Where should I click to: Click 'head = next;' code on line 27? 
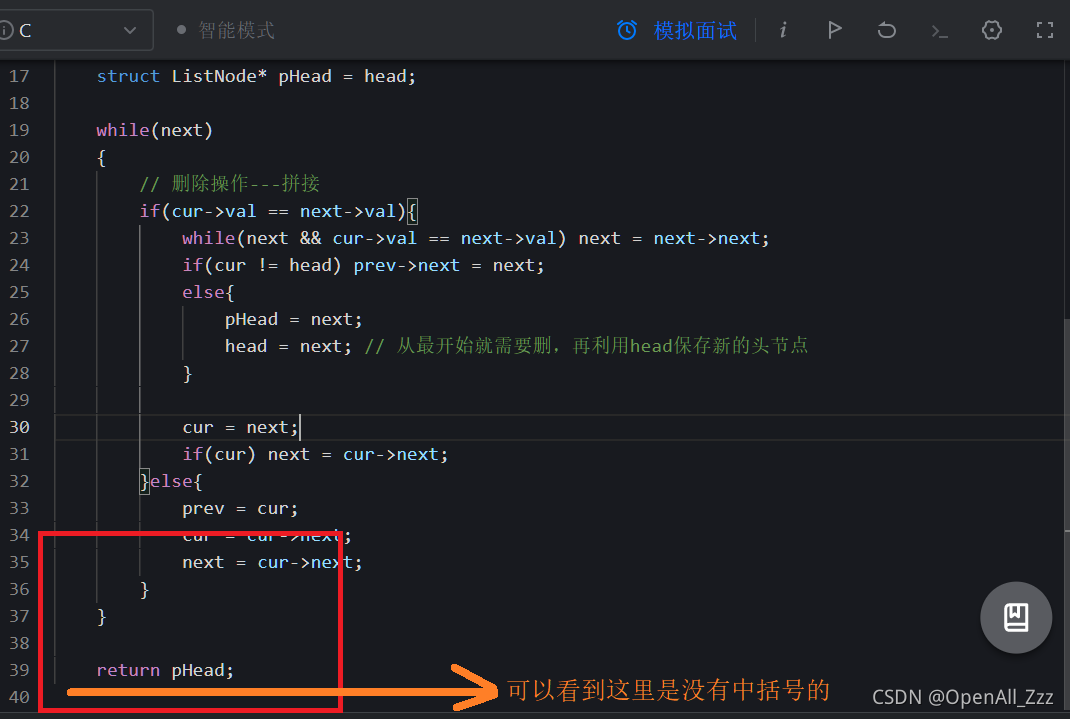click(x=289, y=347)
